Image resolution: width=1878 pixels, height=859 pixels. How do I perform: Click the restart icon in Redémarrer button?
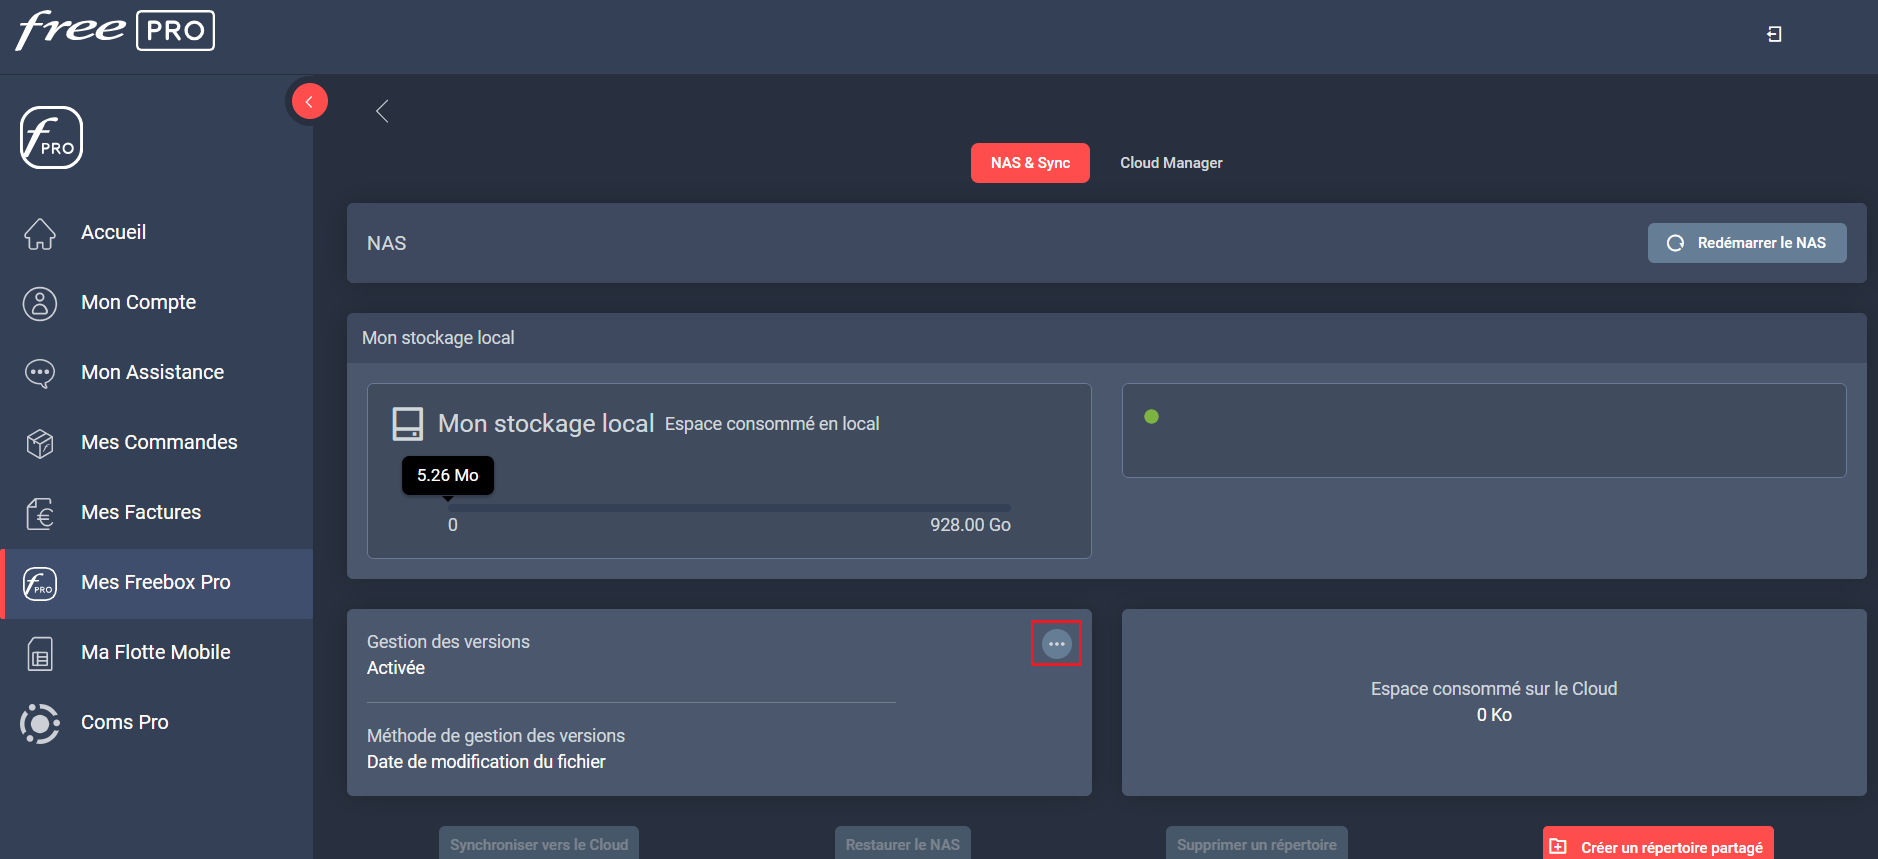click(1676, 243)
